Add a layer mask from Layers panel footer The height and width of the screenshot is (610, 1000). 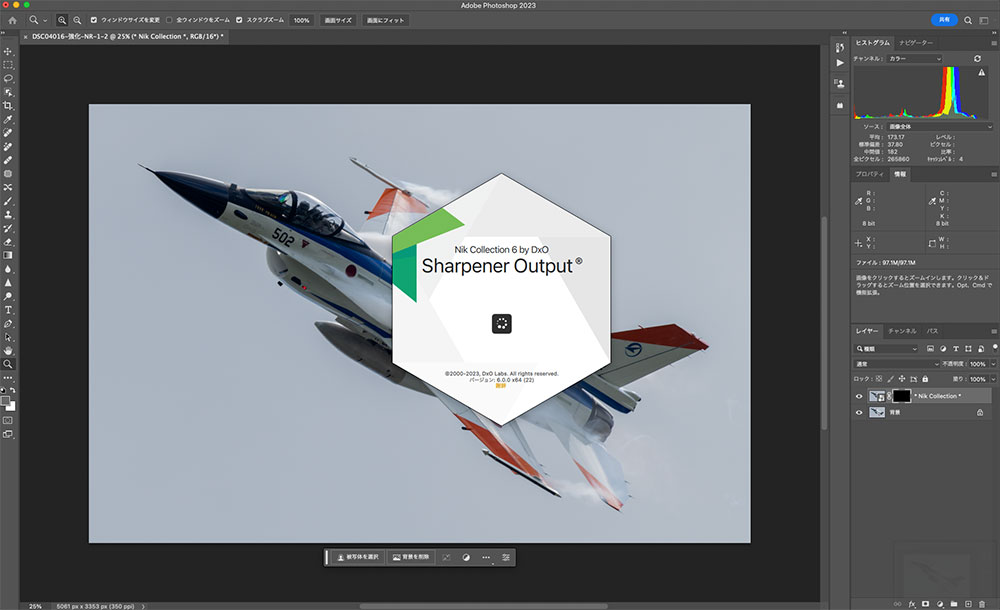pos(925,604)
